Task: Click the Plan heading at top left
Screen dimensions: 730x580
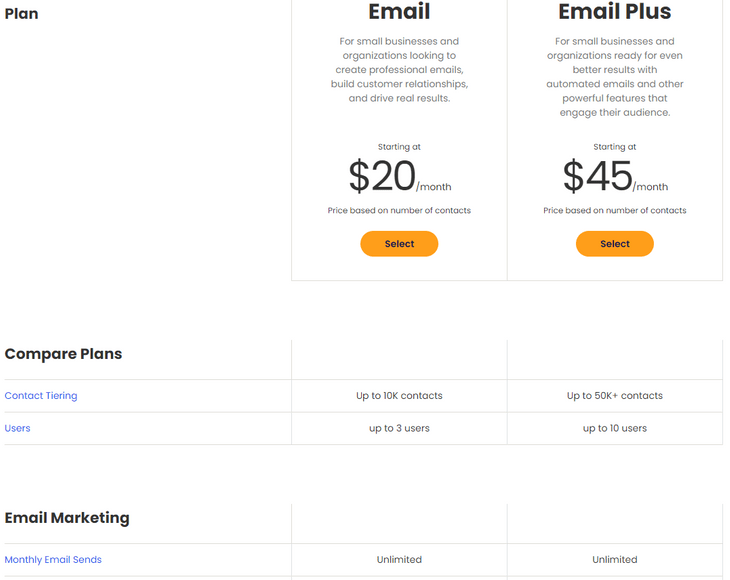Action: coord(22,14)
